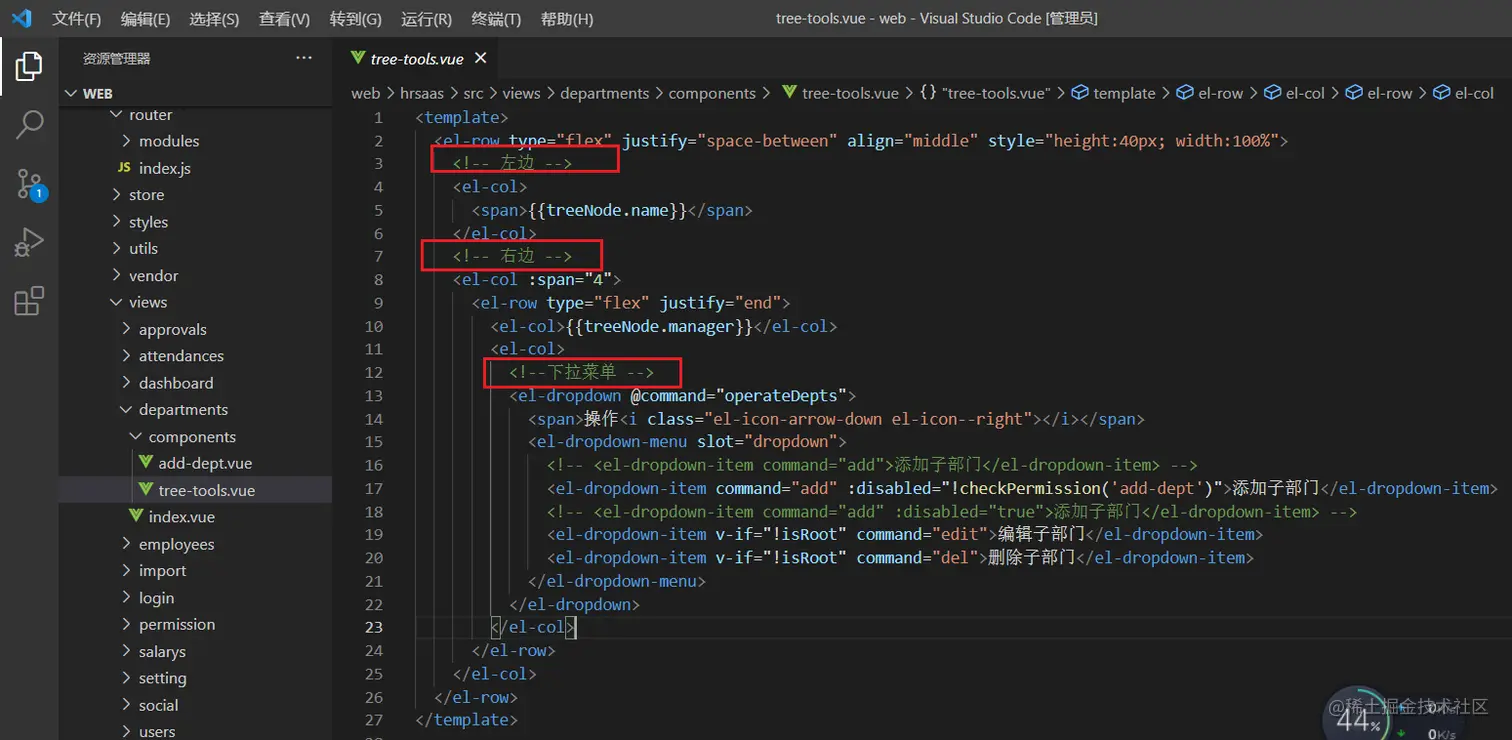Image resolution: width=1512 pixels, height=740 pixels.
Task: Select tree-tools.vue in the Explorer tree
Action: point(196,490)
